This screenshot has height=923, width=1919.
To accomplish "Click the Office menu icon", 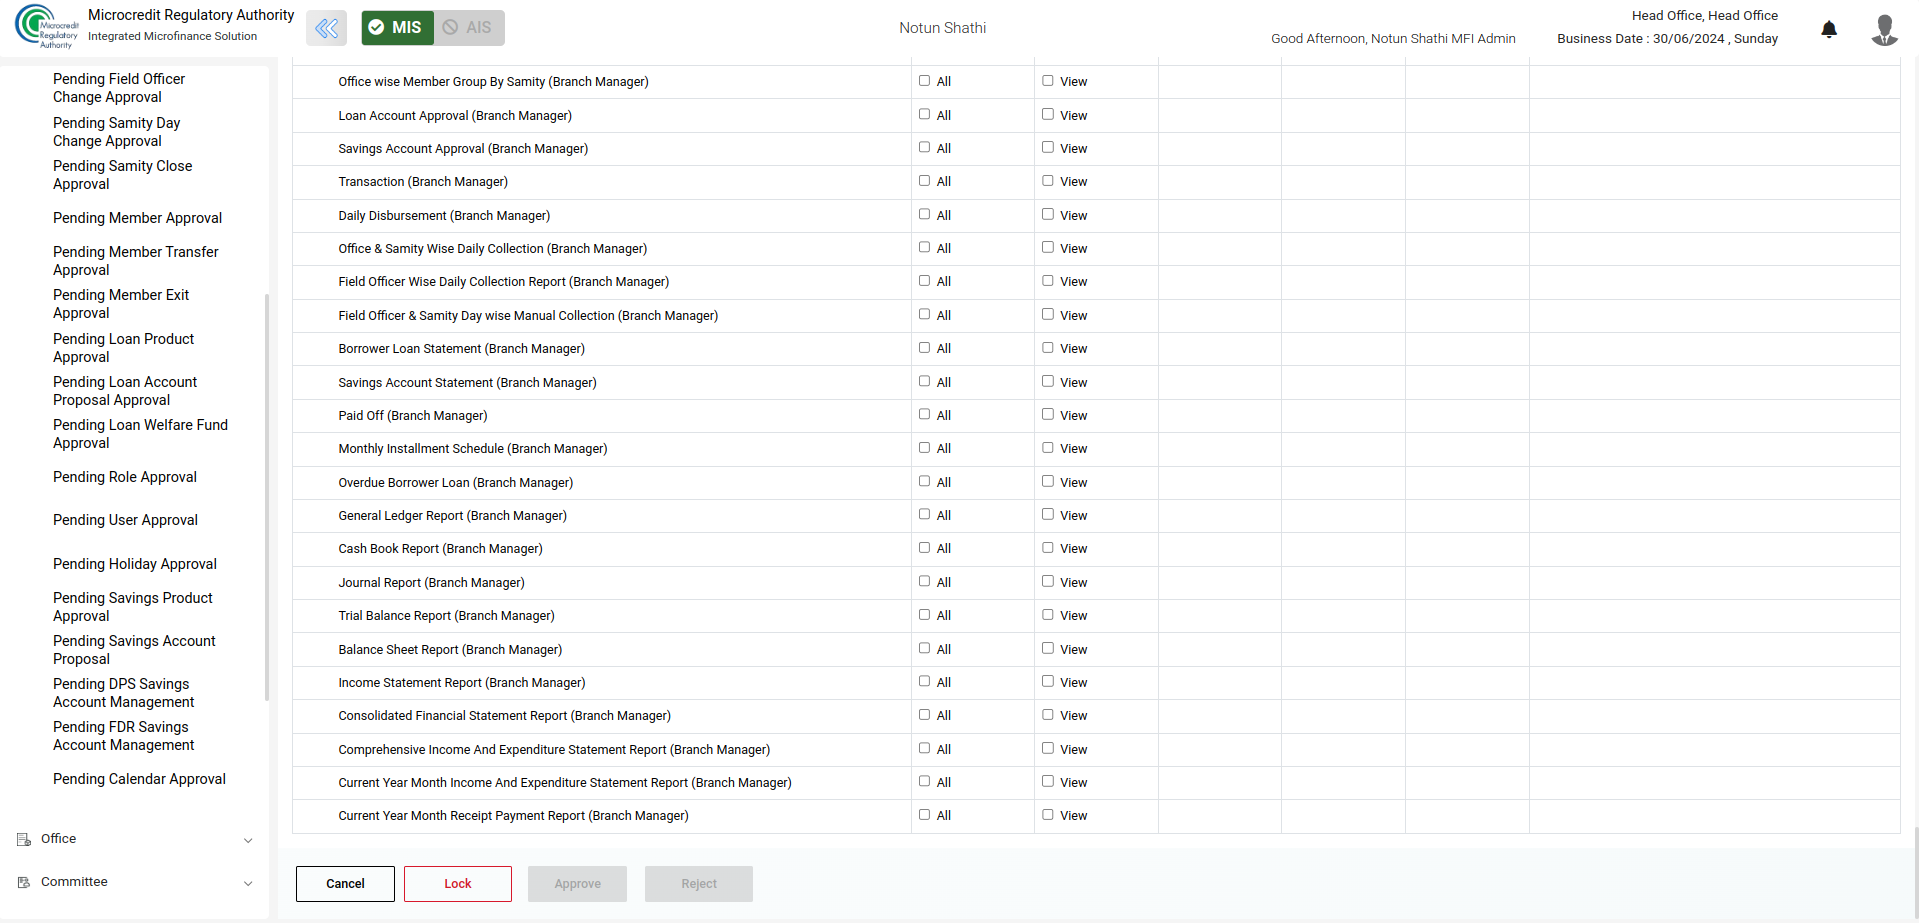I will [24, 840].
